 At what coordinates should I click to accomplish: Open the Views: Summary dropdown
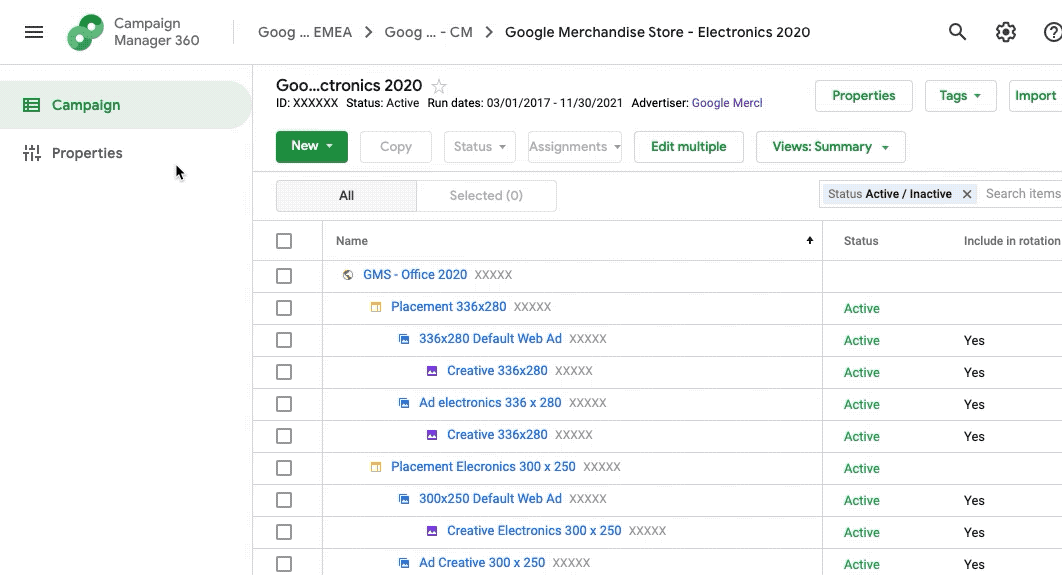[830, 147]
